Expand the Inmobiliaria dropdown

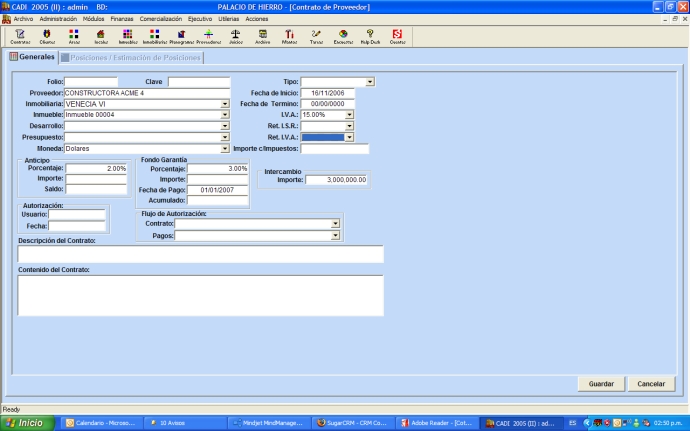(x=225, y=104)
